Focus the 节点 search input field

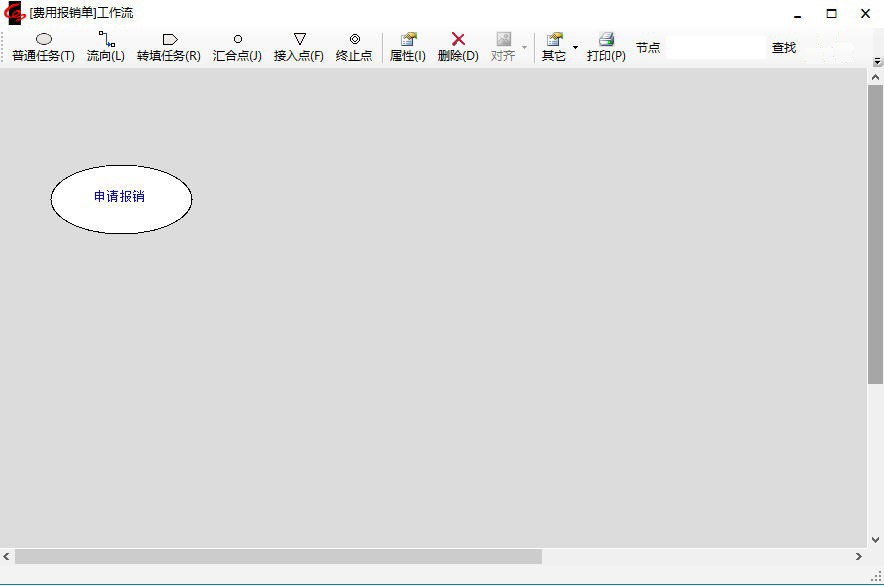[715, 48]
